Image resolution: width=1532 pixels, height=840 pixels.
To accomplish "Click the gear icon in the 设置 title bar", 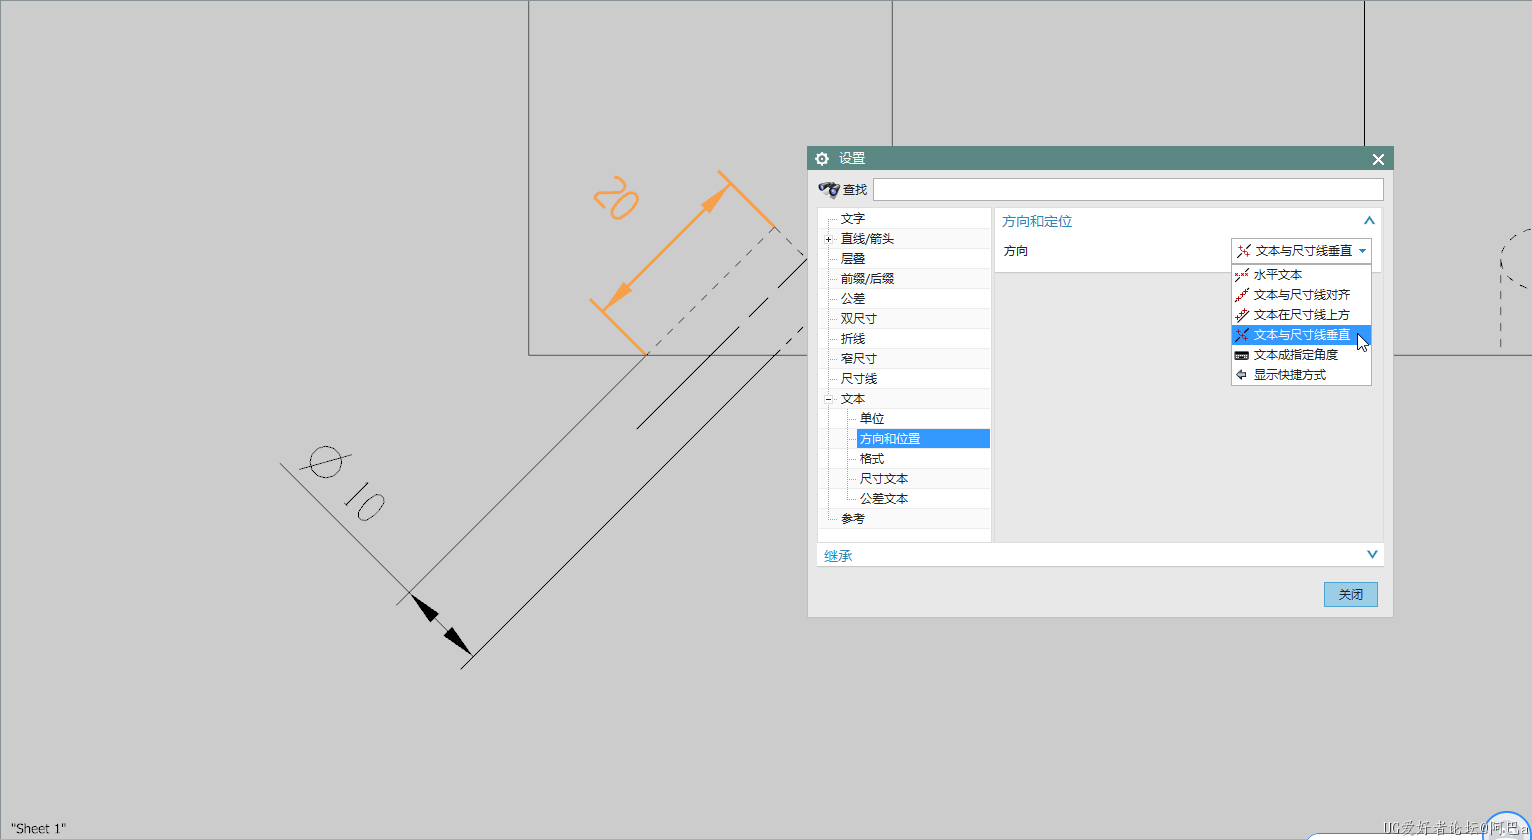I will click(822, 159).
